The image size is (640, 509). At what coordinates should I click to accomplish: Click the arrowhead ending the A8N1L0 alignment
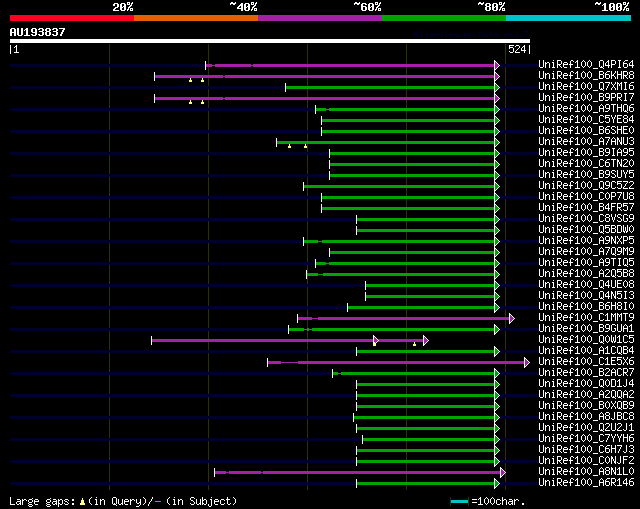click(x=503, y=473)
